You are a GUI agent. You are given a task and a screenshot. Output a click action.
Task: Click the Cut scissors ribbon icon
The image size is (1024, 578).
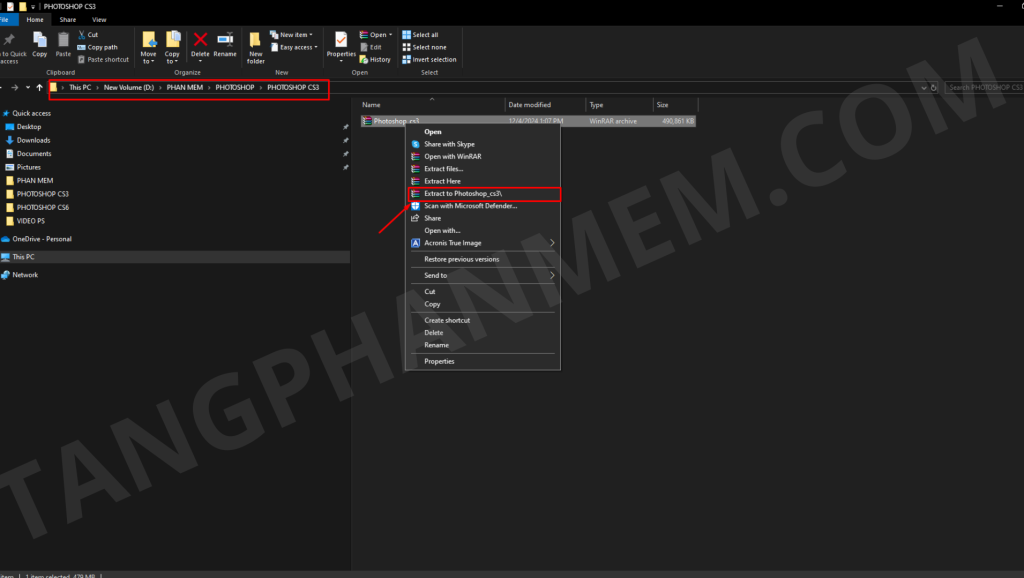(x=81, y=34)
